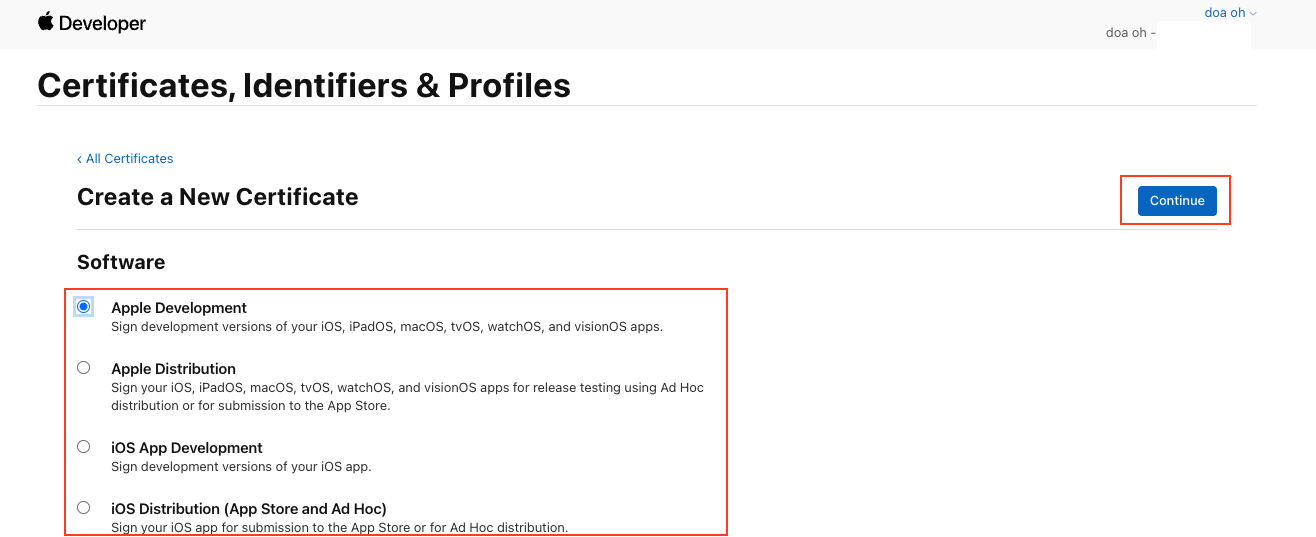Click the 'doa oh -' team name text

pyautogui.click(x=1131, y=33)
